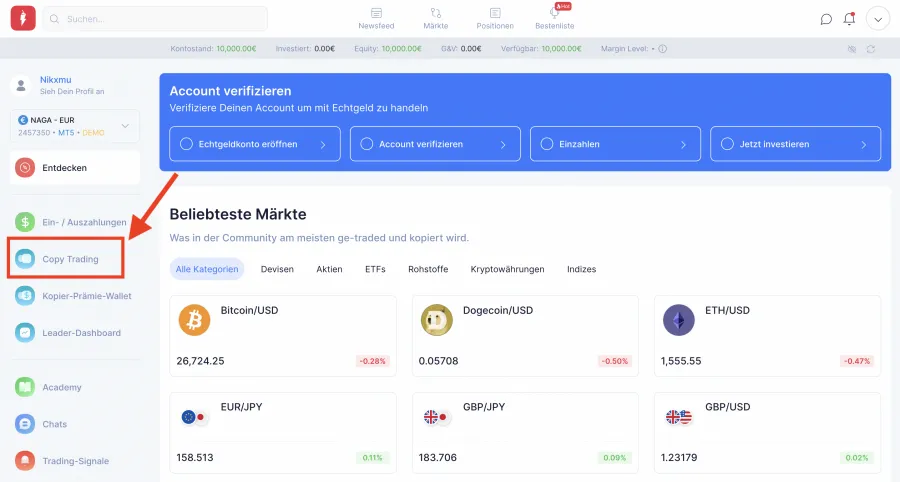Click the EUR/JPY price 158.513
The height and width of the screenshot is (482, 900).
click(x=195, y=457)
